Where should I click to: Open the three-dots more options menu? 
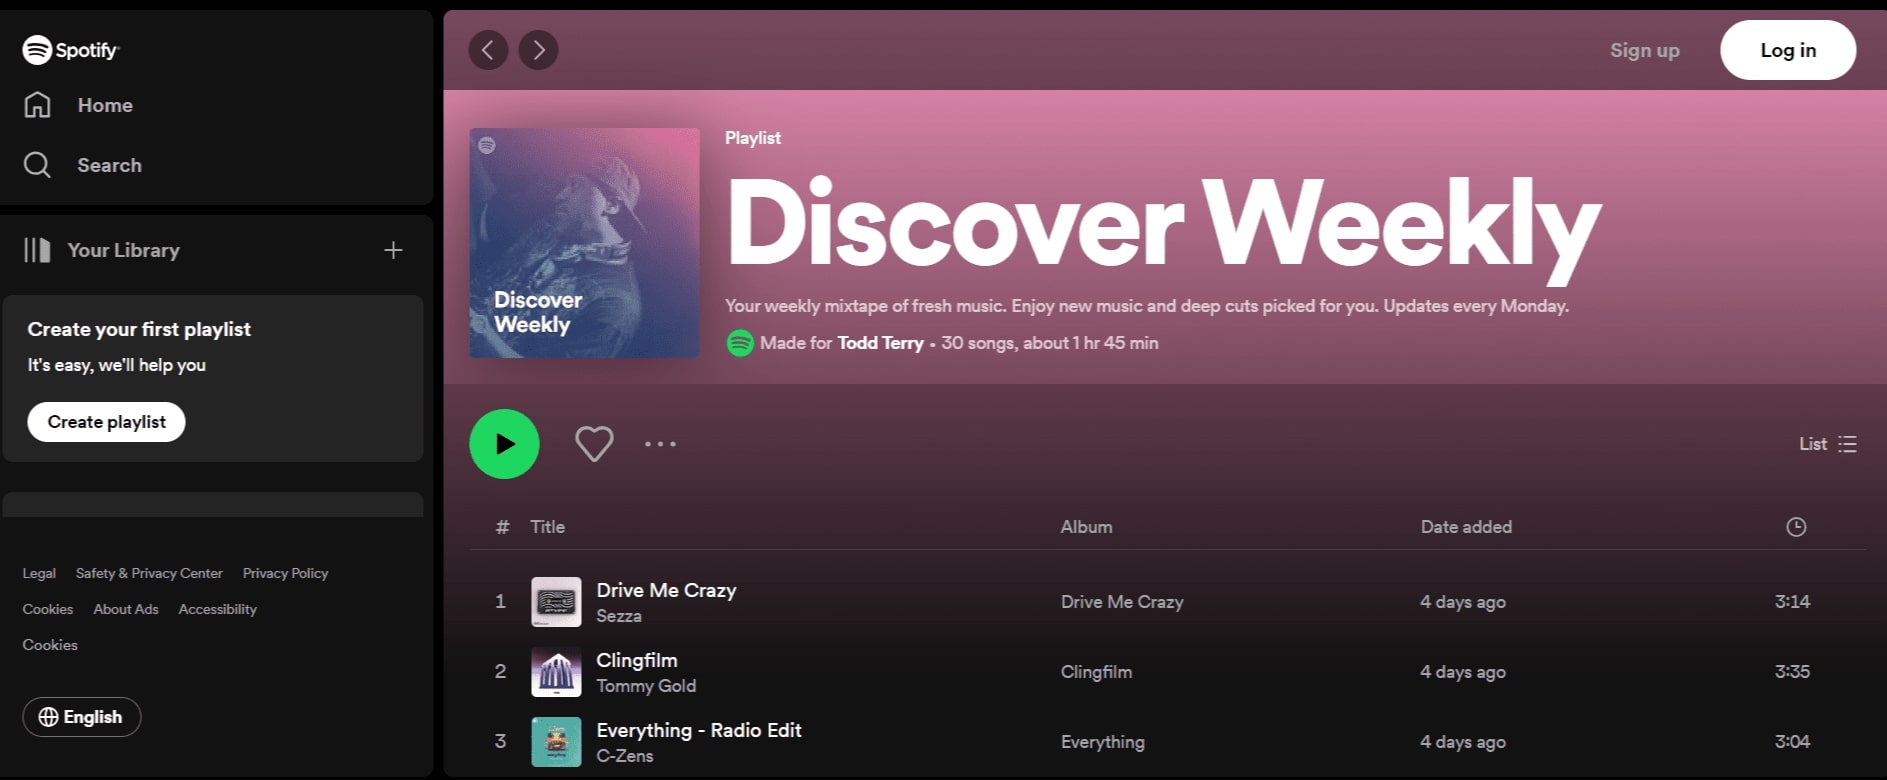tap(660, 444)
